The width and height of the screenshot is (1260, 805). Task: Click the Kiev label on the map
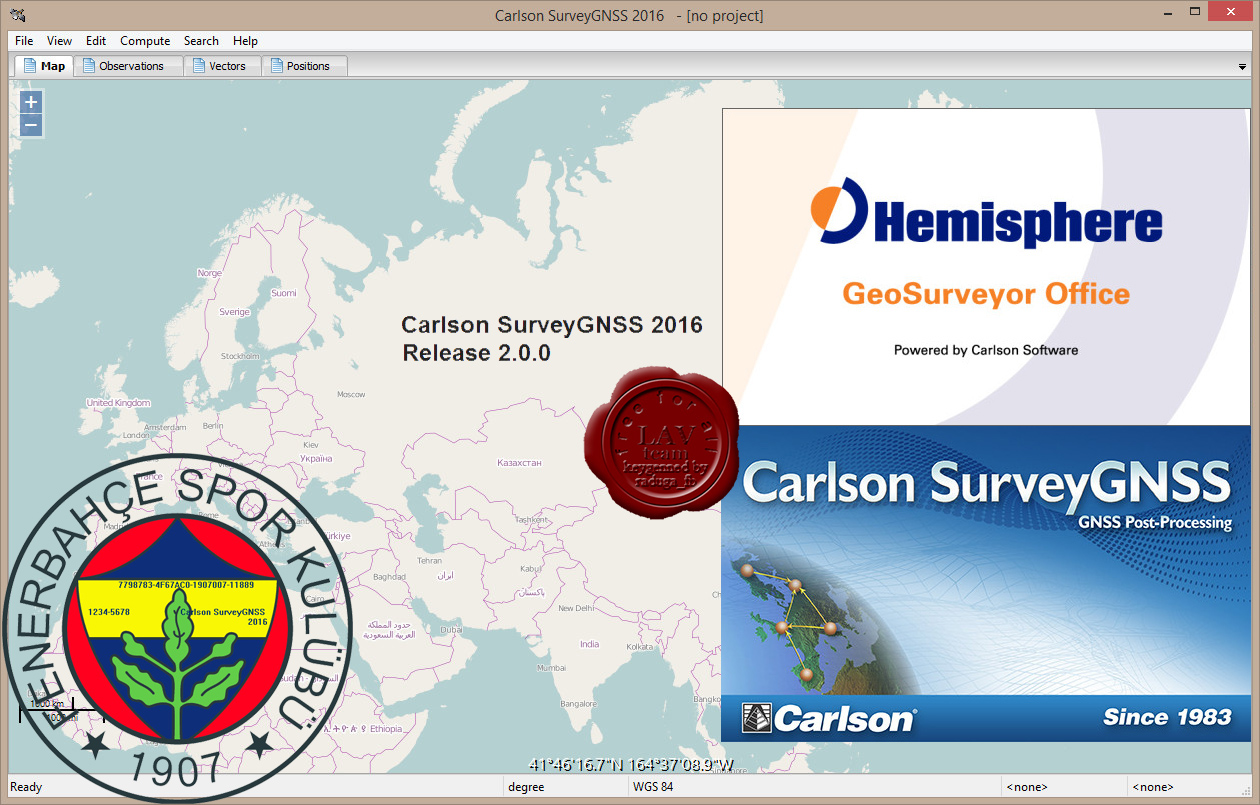pos(310,445)
